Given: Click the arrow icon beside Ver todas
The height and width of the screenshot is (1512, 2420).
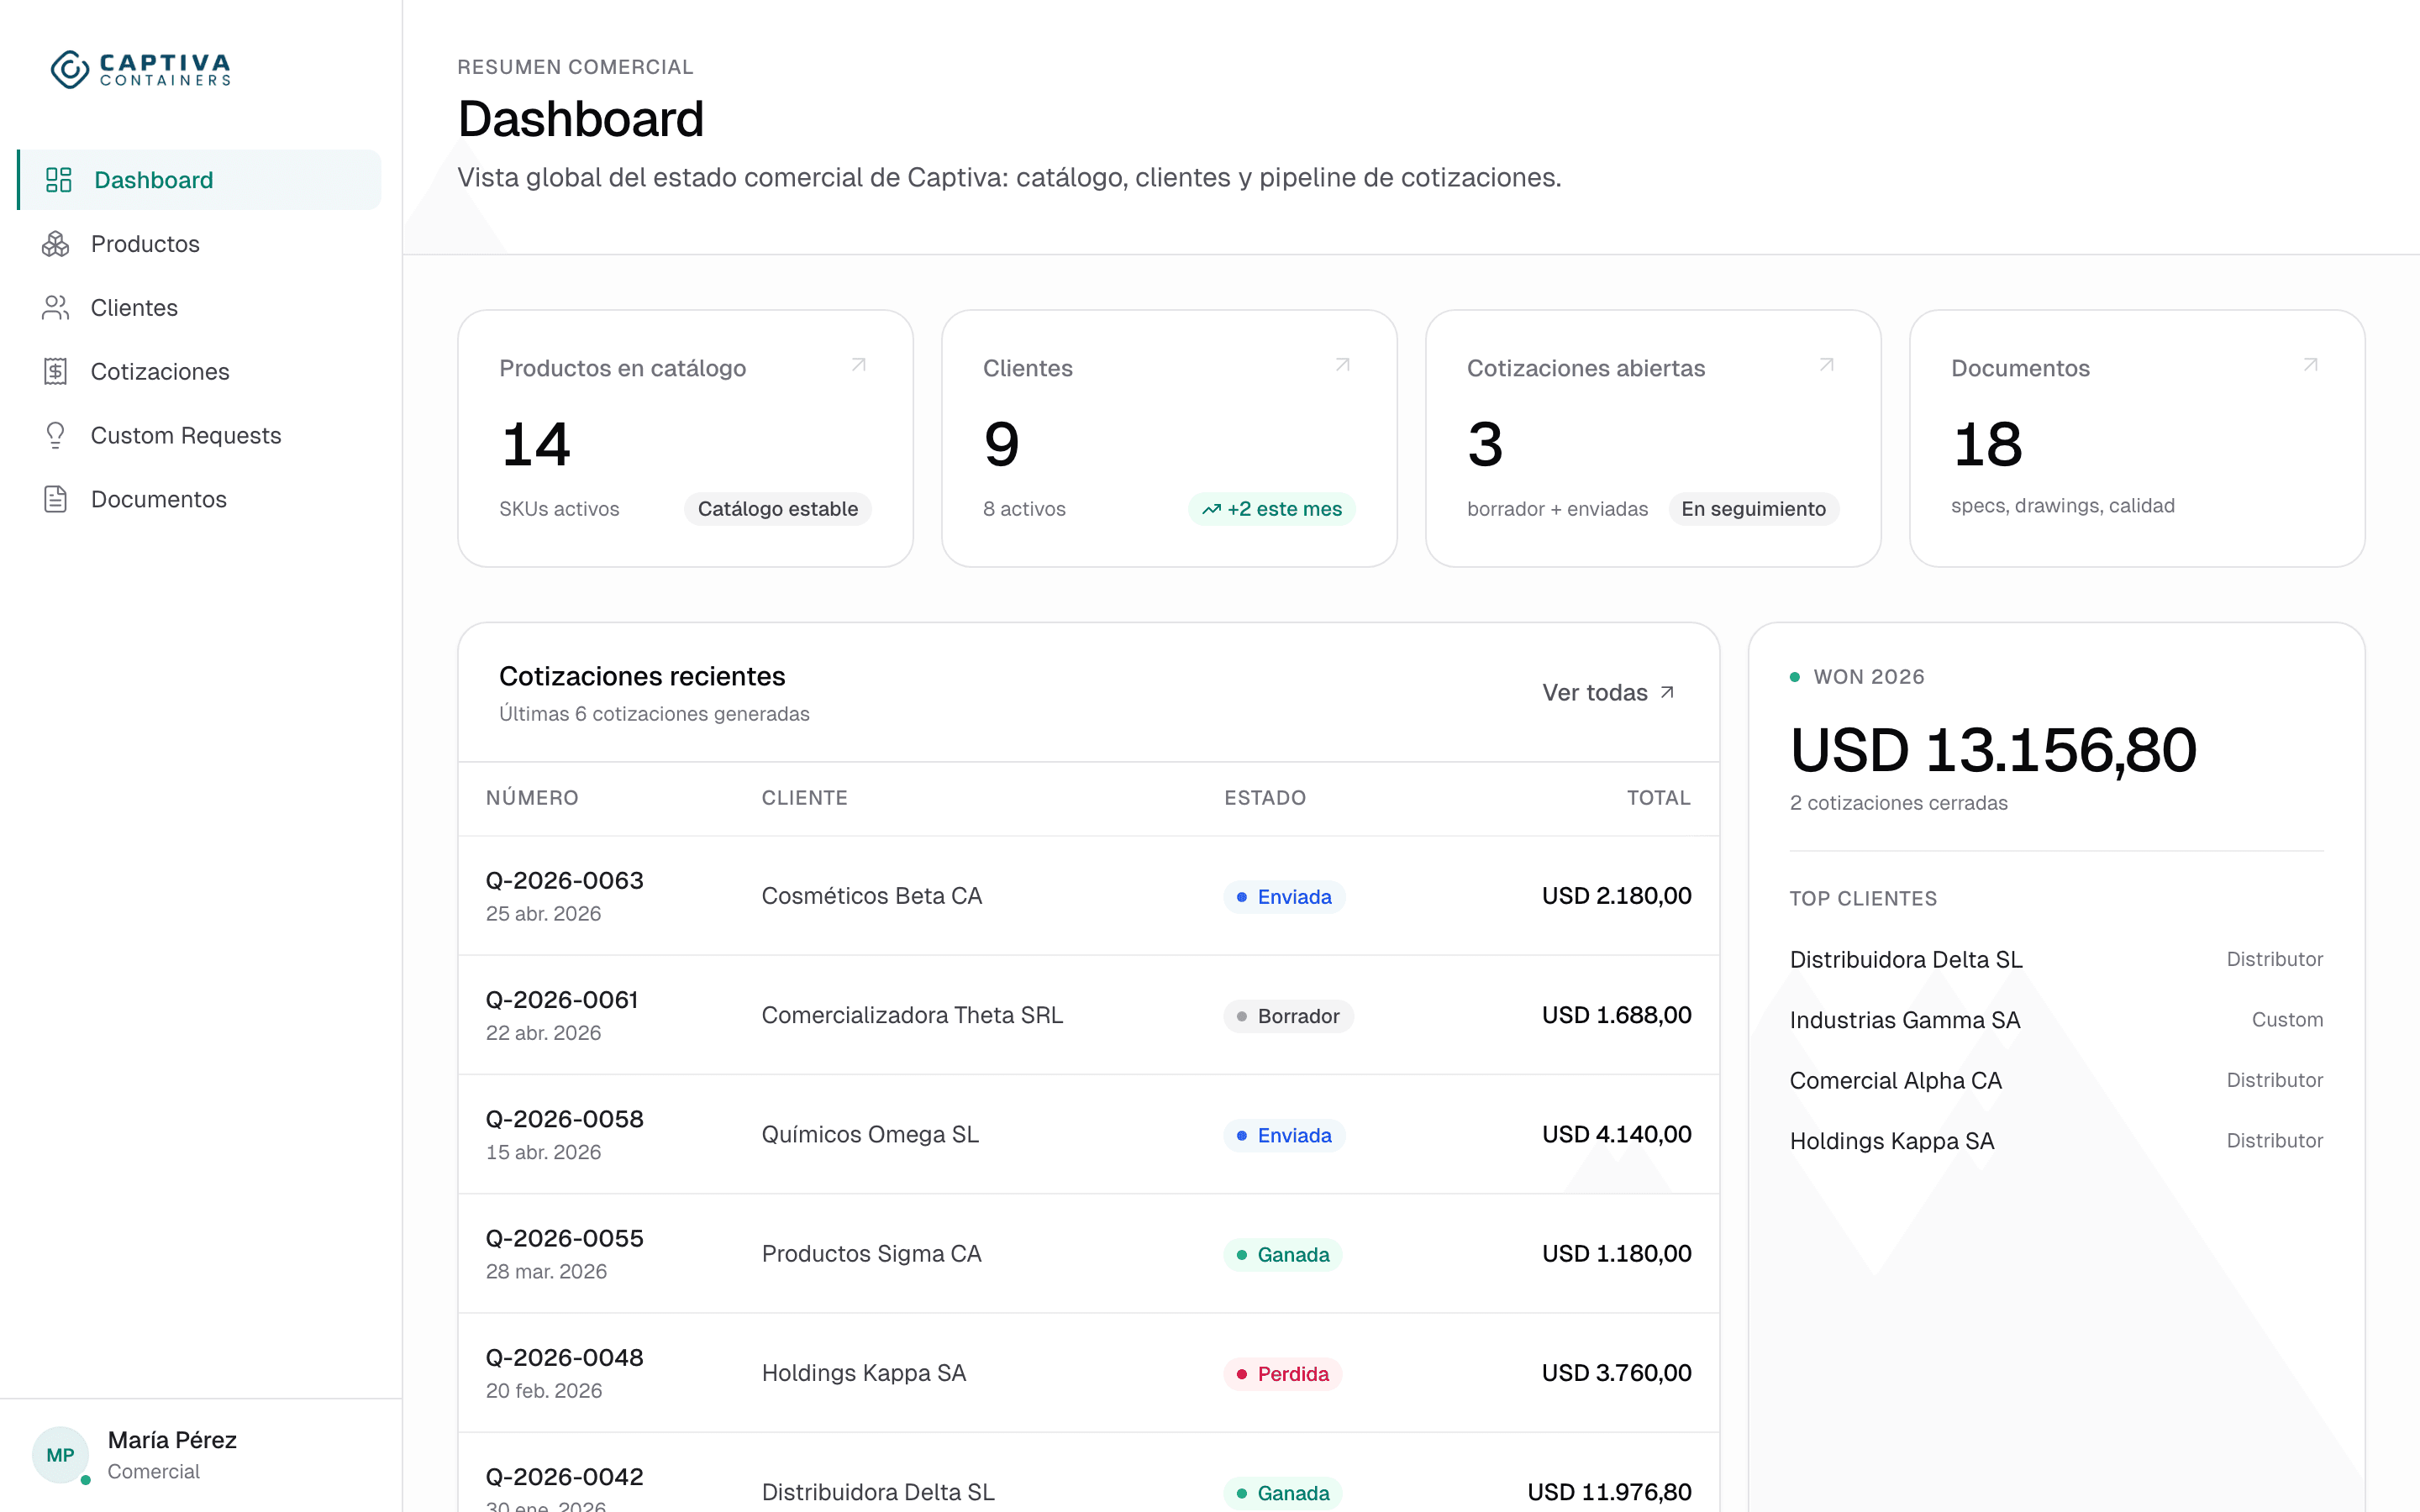Looking at the screenshot, I should point(1667,692).
